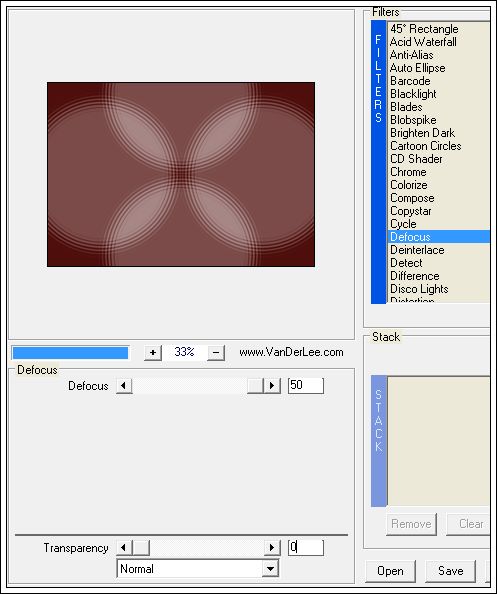Choose the Cartoon Circles filter
Viewport: 497px width, 594px height.
[x=425, y=146]
